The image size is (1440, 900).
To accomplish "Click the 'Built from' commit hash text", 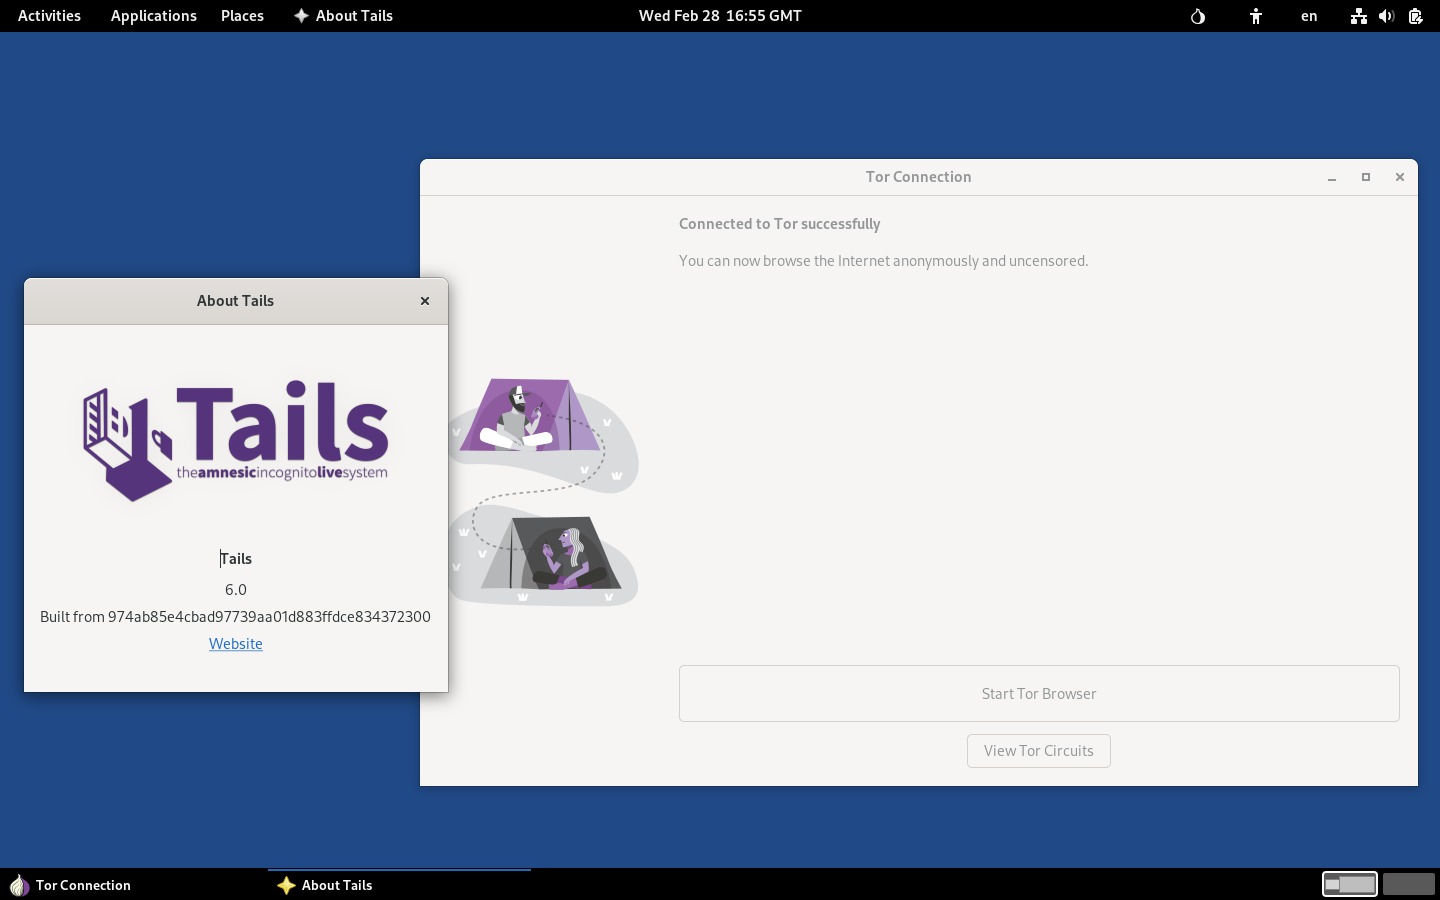I will (x=236, y=617).
